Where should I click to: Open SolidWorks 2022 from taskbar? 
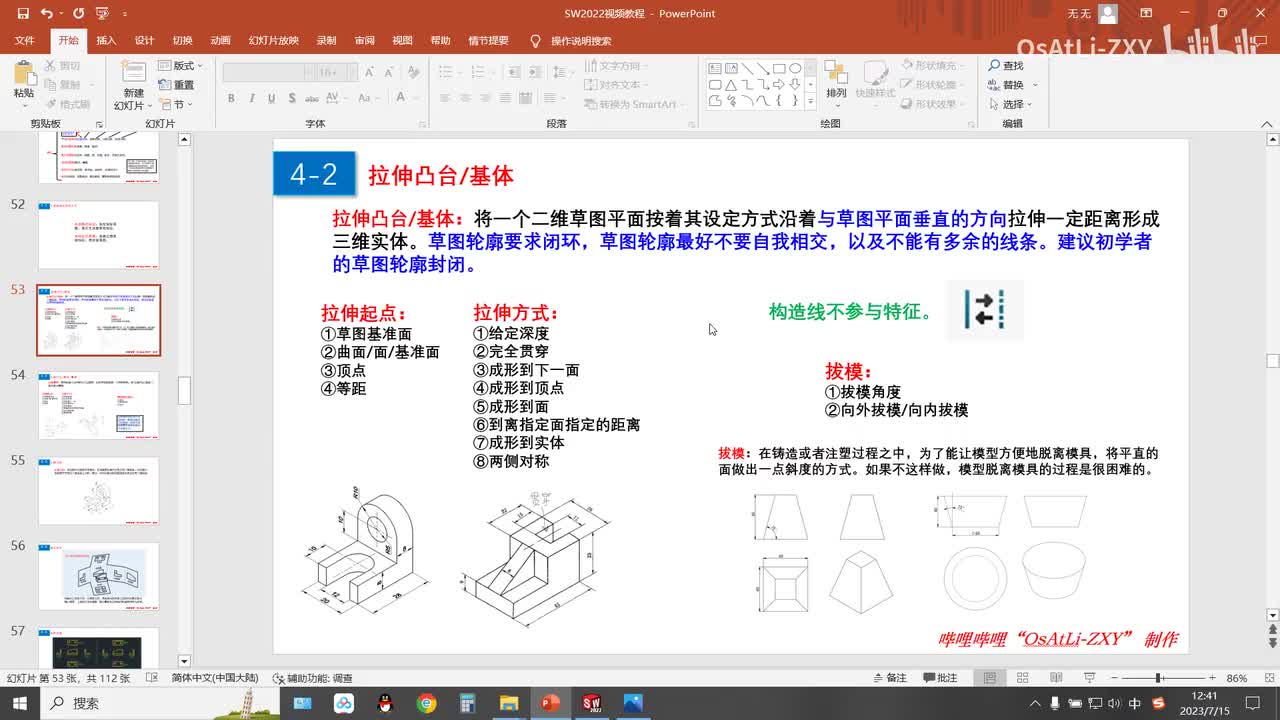point(591,703)
